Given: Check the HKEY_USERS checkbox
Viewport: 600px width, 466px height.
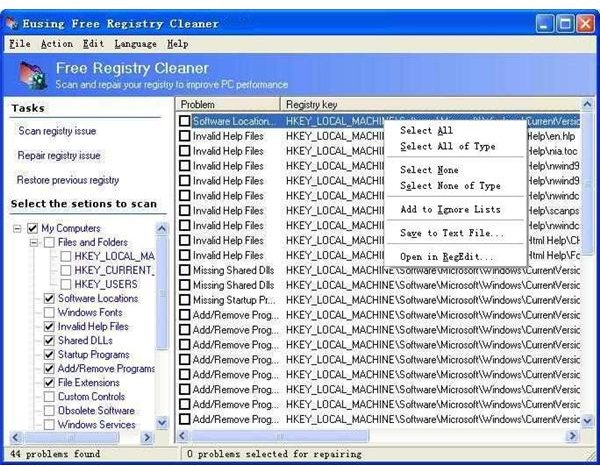Looking at the screenshot, I should tap(65, 284).
